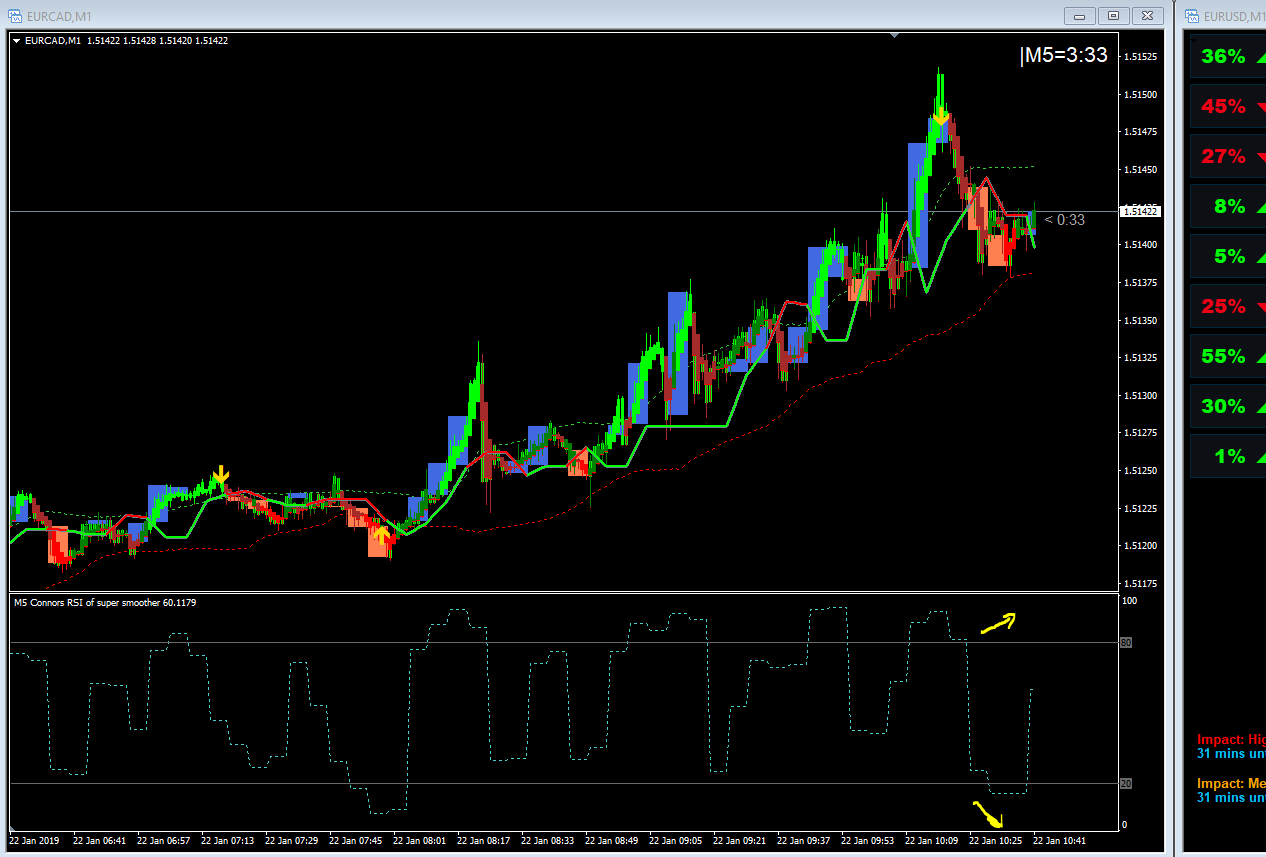The width and height of the screenshot is (1266, 857).
Task: Click the EURCAD,M1 window chart icon
Action: point(15,15)
